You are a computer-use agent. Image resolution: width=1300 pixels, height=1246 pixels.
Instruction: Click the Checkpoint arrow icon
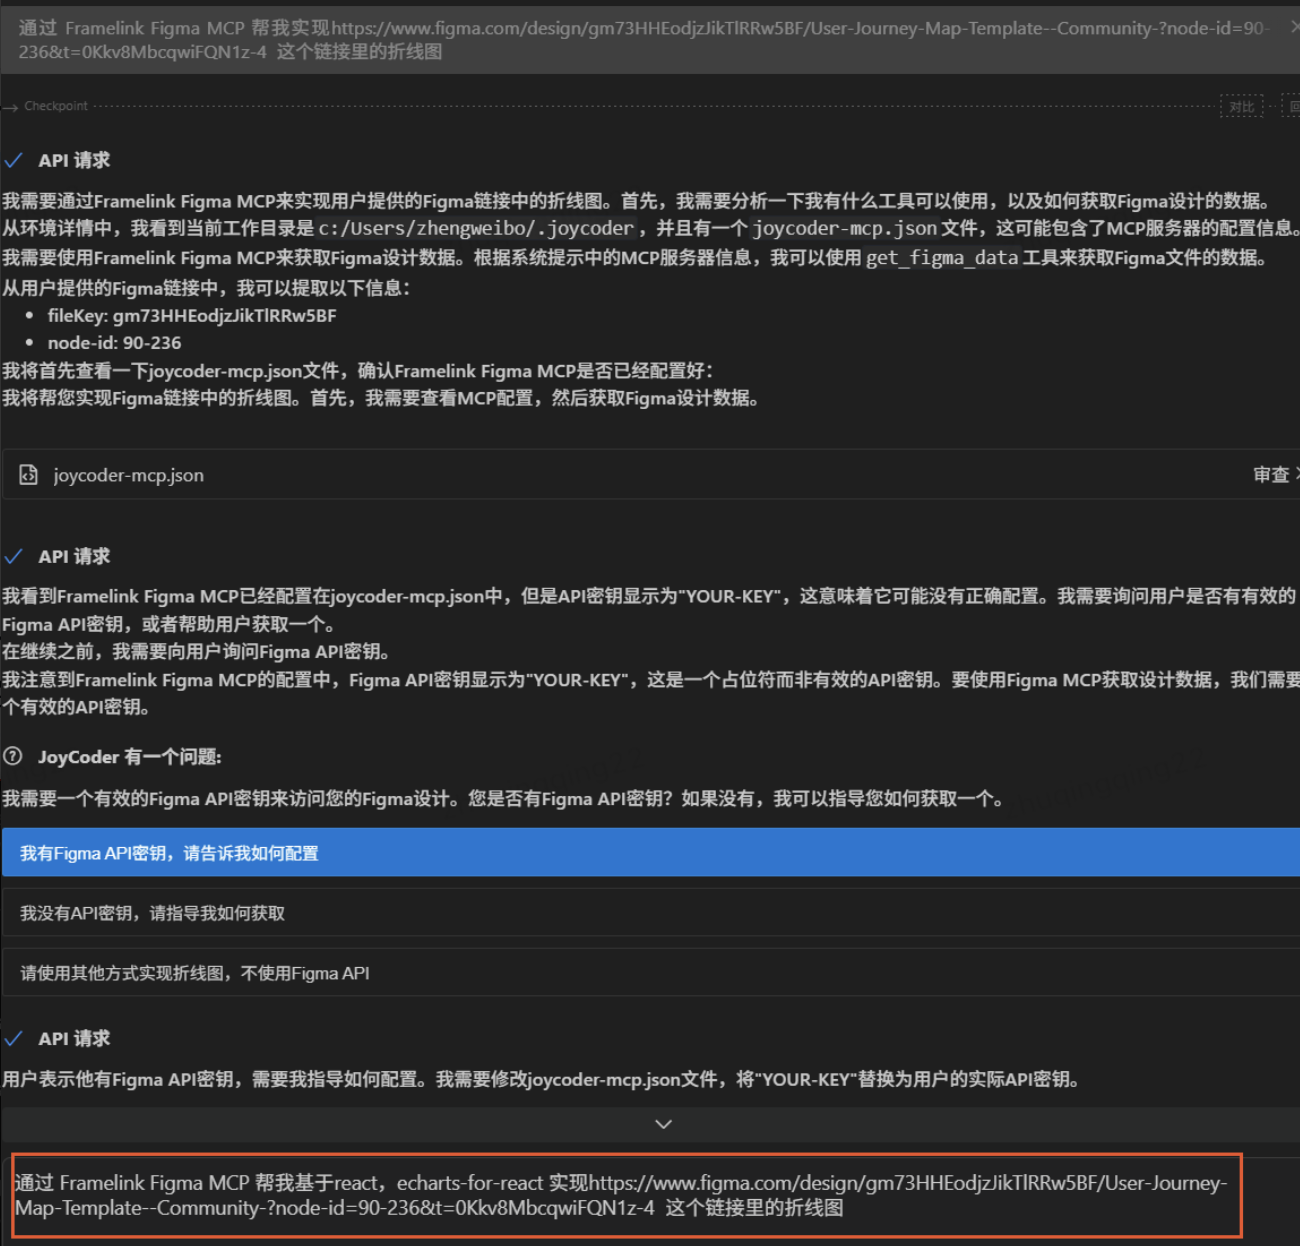[x=11, y=107]
